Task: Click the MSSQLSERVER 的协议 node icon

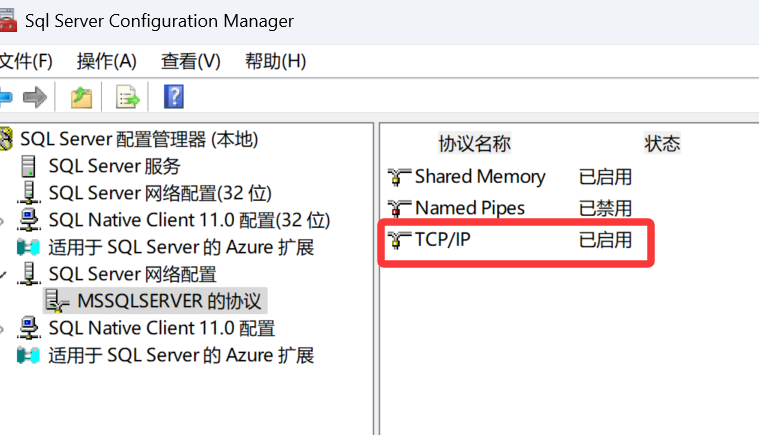Action: (x=57, y=301)
